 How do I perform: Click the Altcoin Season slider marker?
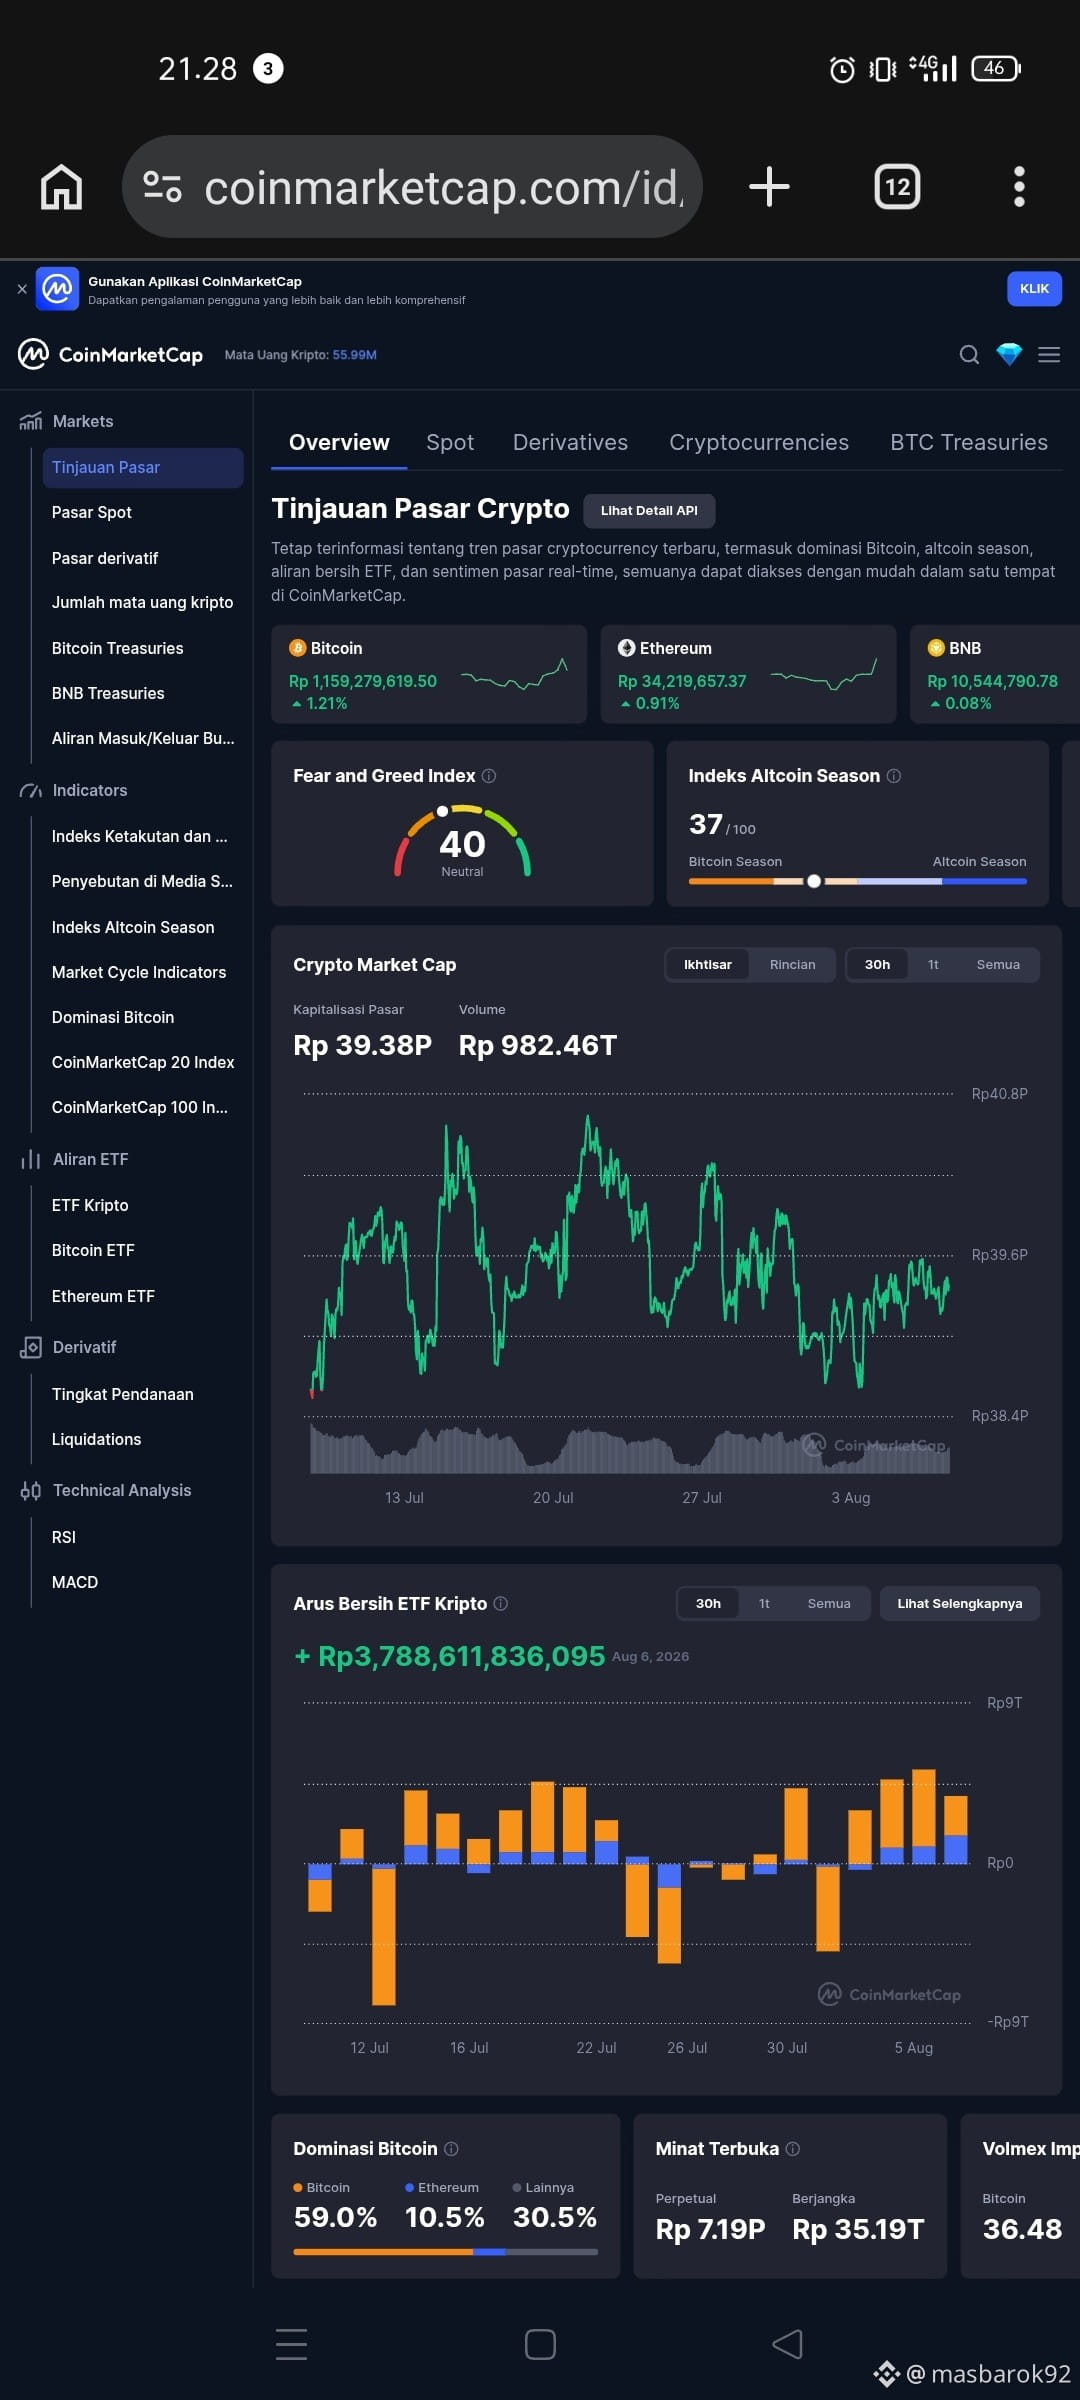[814, 881]
